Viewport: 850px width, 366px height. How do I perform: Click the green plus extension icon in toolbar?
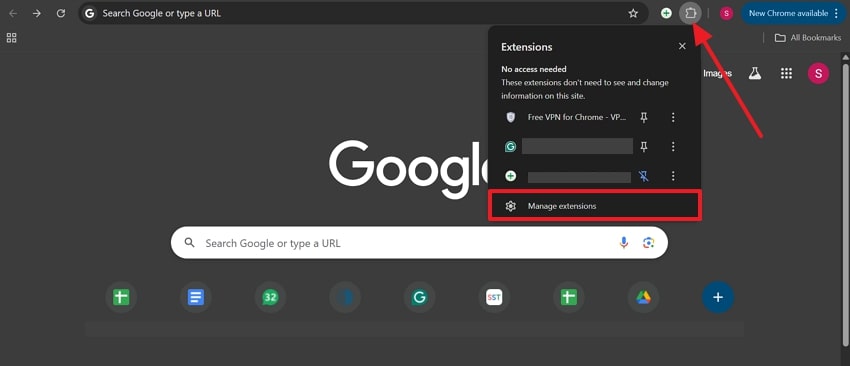click(x=666, y=14)
